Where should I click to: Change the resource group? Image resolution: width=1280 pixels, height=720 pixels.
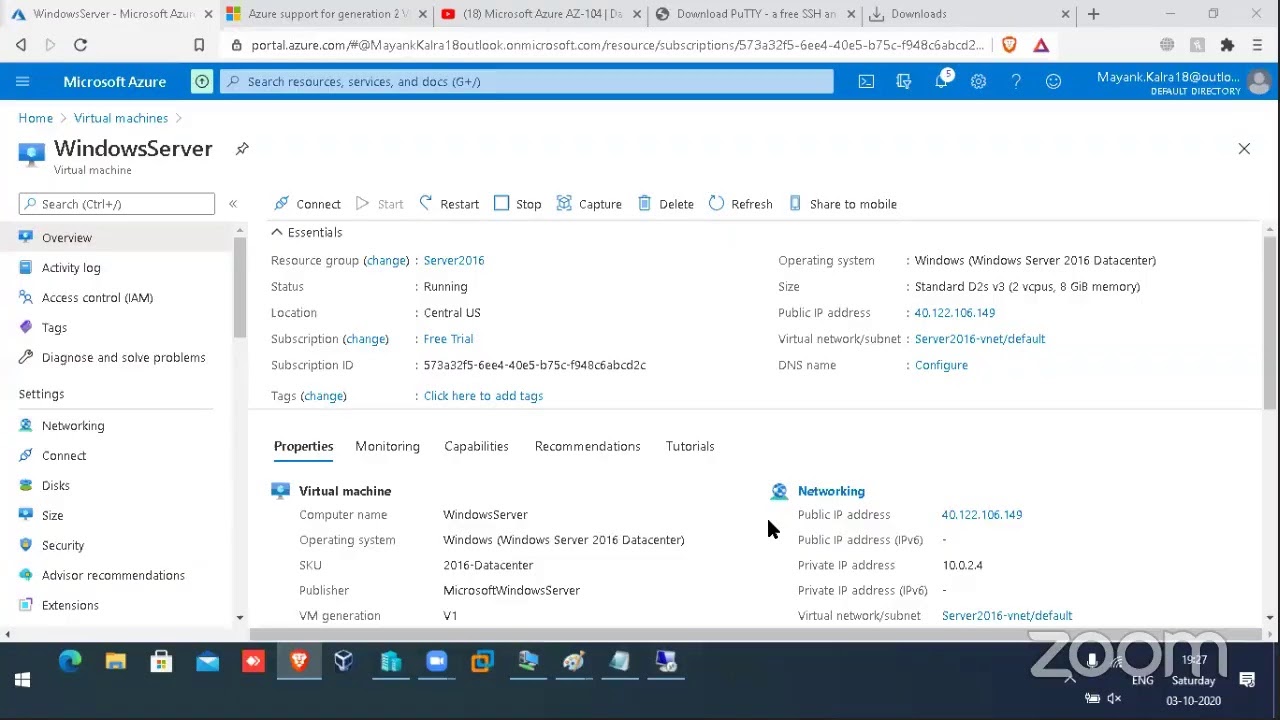tap(386, 260)
